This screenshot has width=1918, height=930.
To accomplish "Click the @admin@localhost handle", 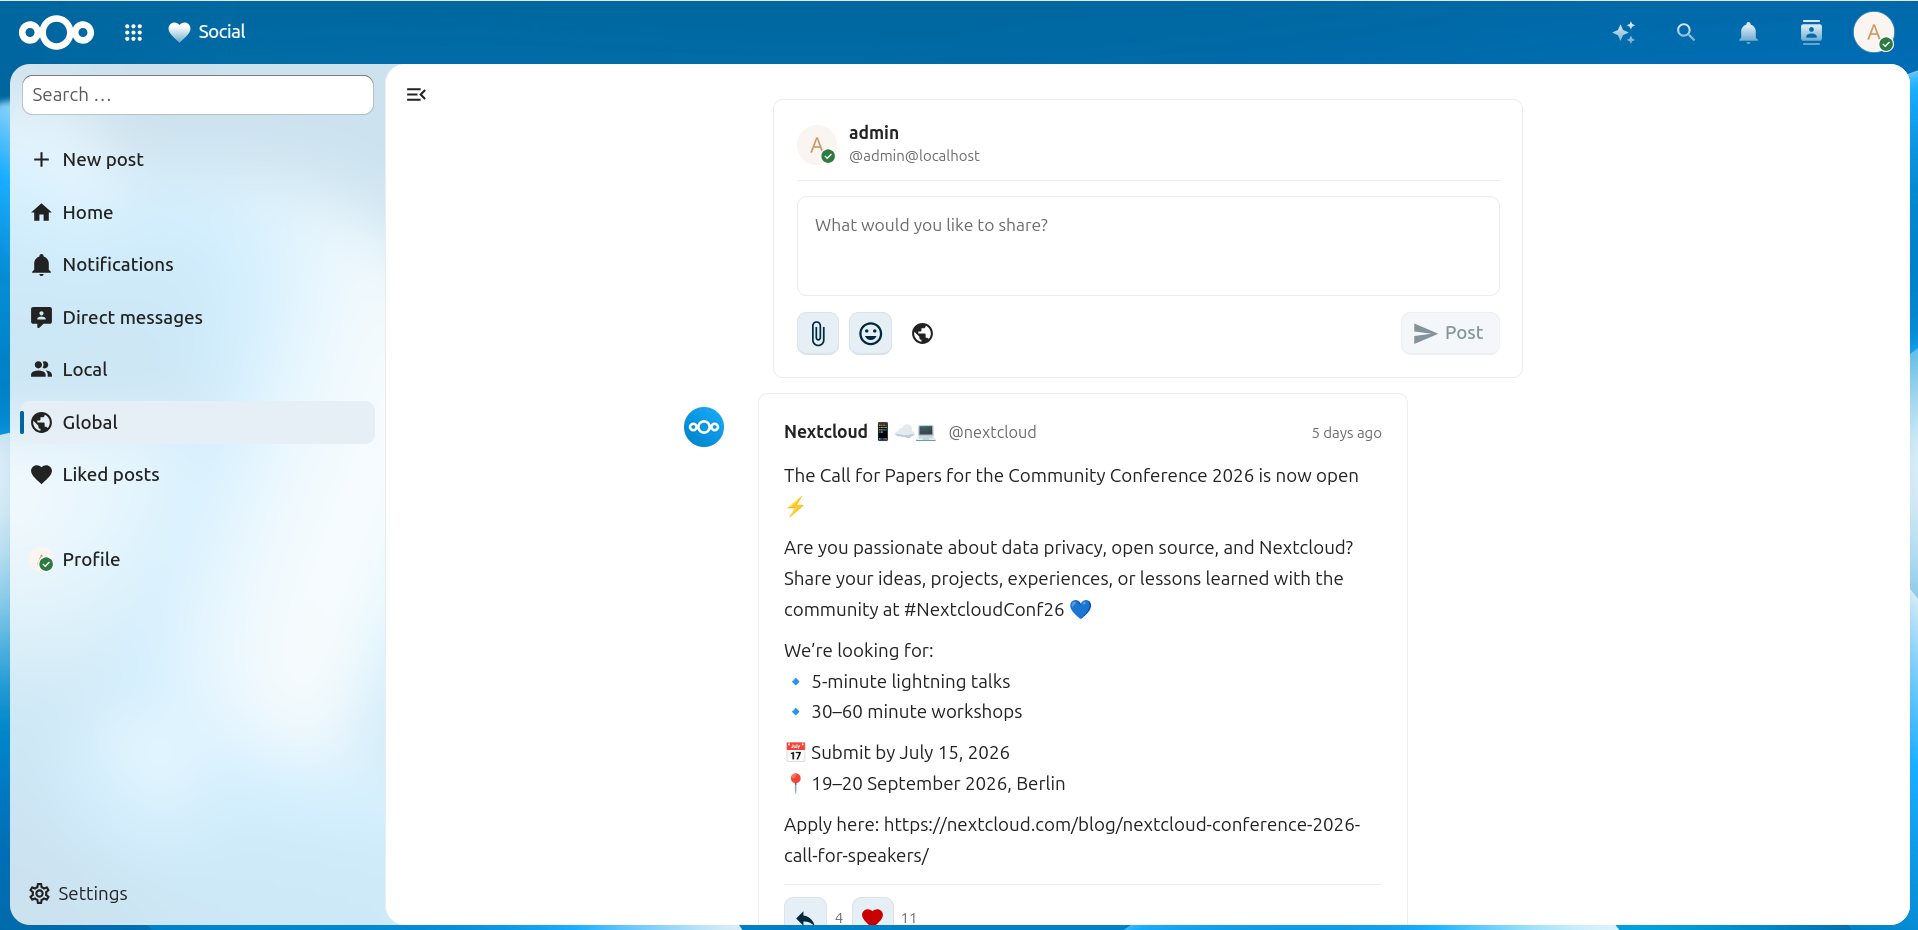I will [x=914, y=156].
